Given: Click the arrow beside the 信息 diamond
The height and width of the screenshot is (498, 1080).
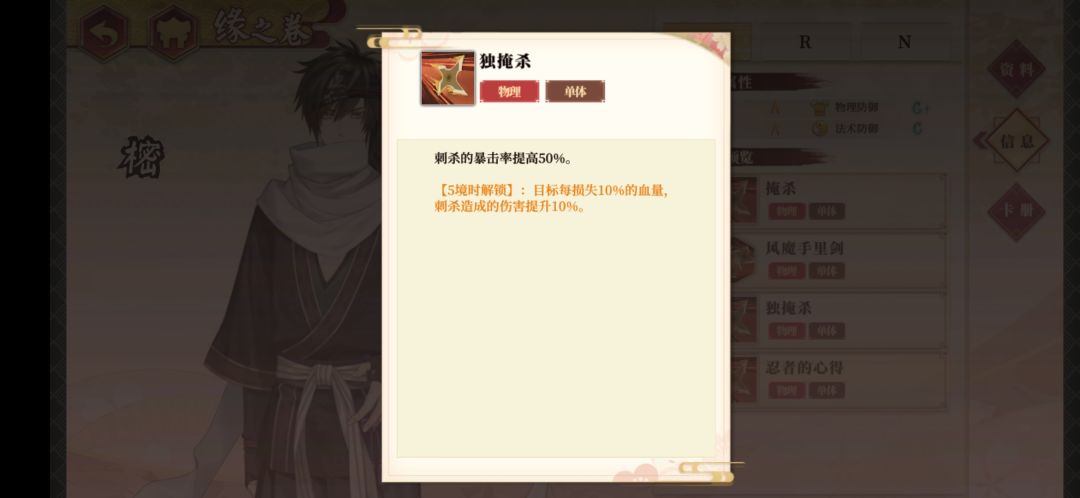Looking at the screenshot, I should click(x=979, y=141).
